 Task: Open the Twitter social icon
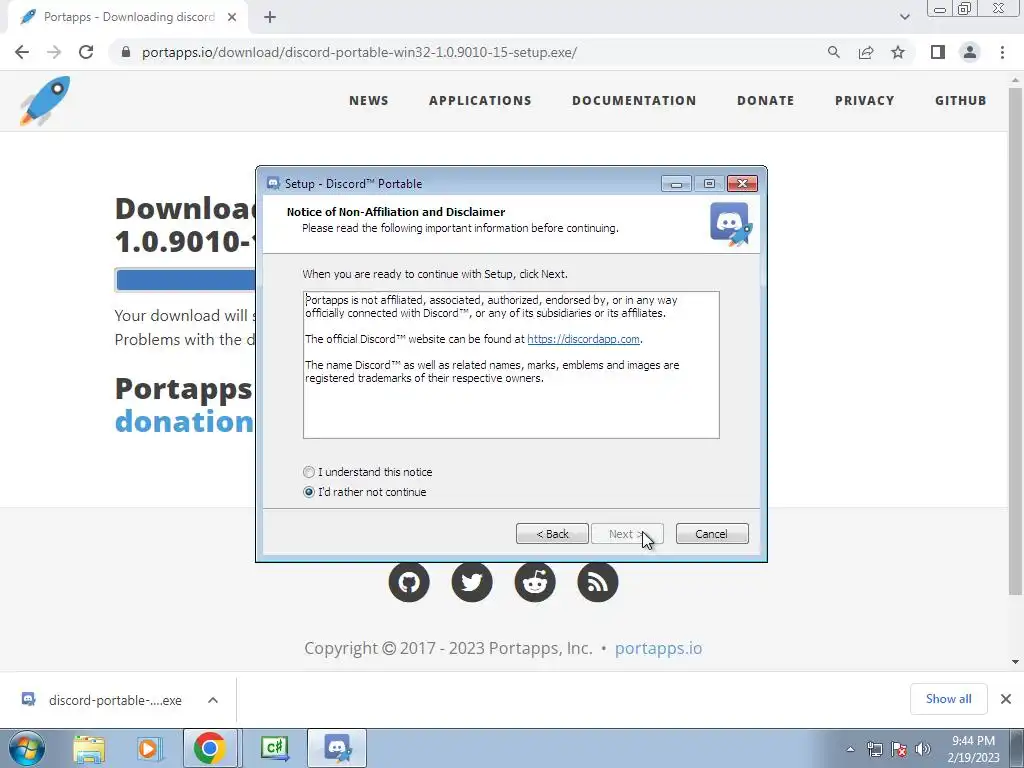pyautogui.click(x=472, y=582)
